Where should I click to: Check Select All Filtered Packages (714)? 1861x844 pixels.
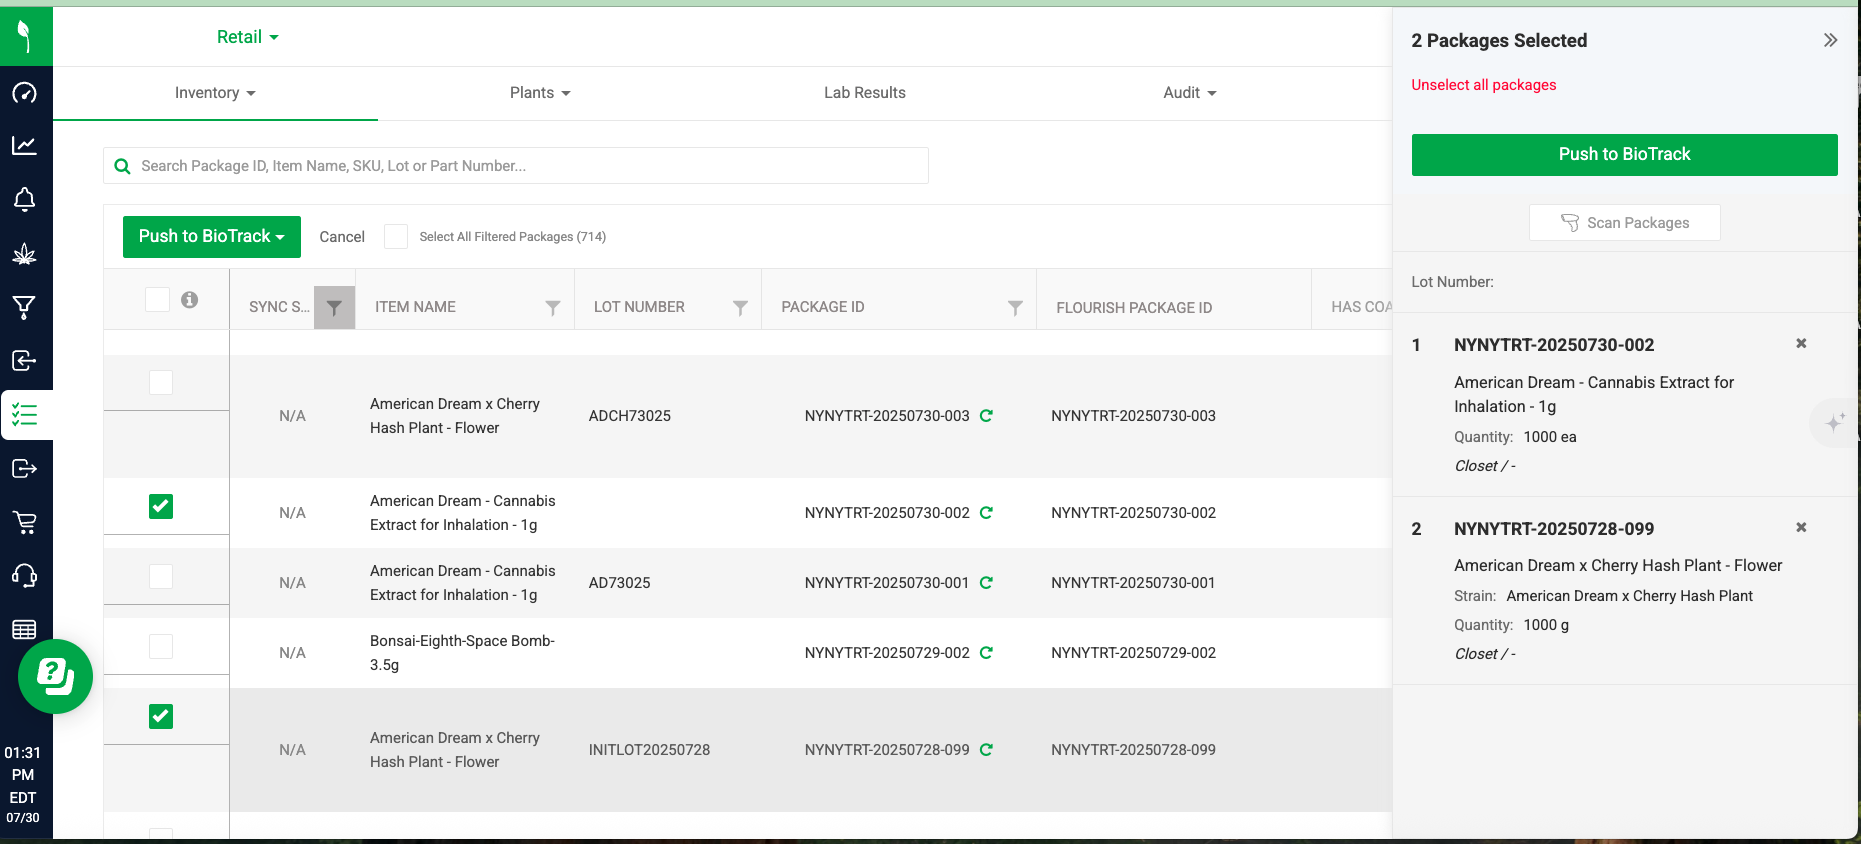tap(396, 237)
